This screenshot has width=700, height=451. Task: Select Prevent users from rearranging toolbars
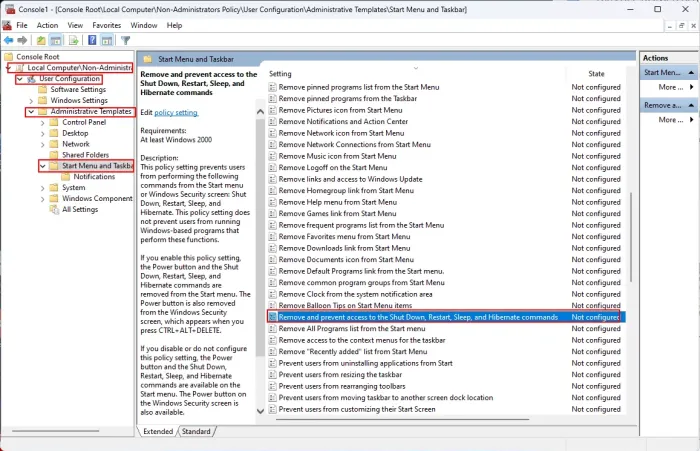pyautogui.click(x=342, y=386)
